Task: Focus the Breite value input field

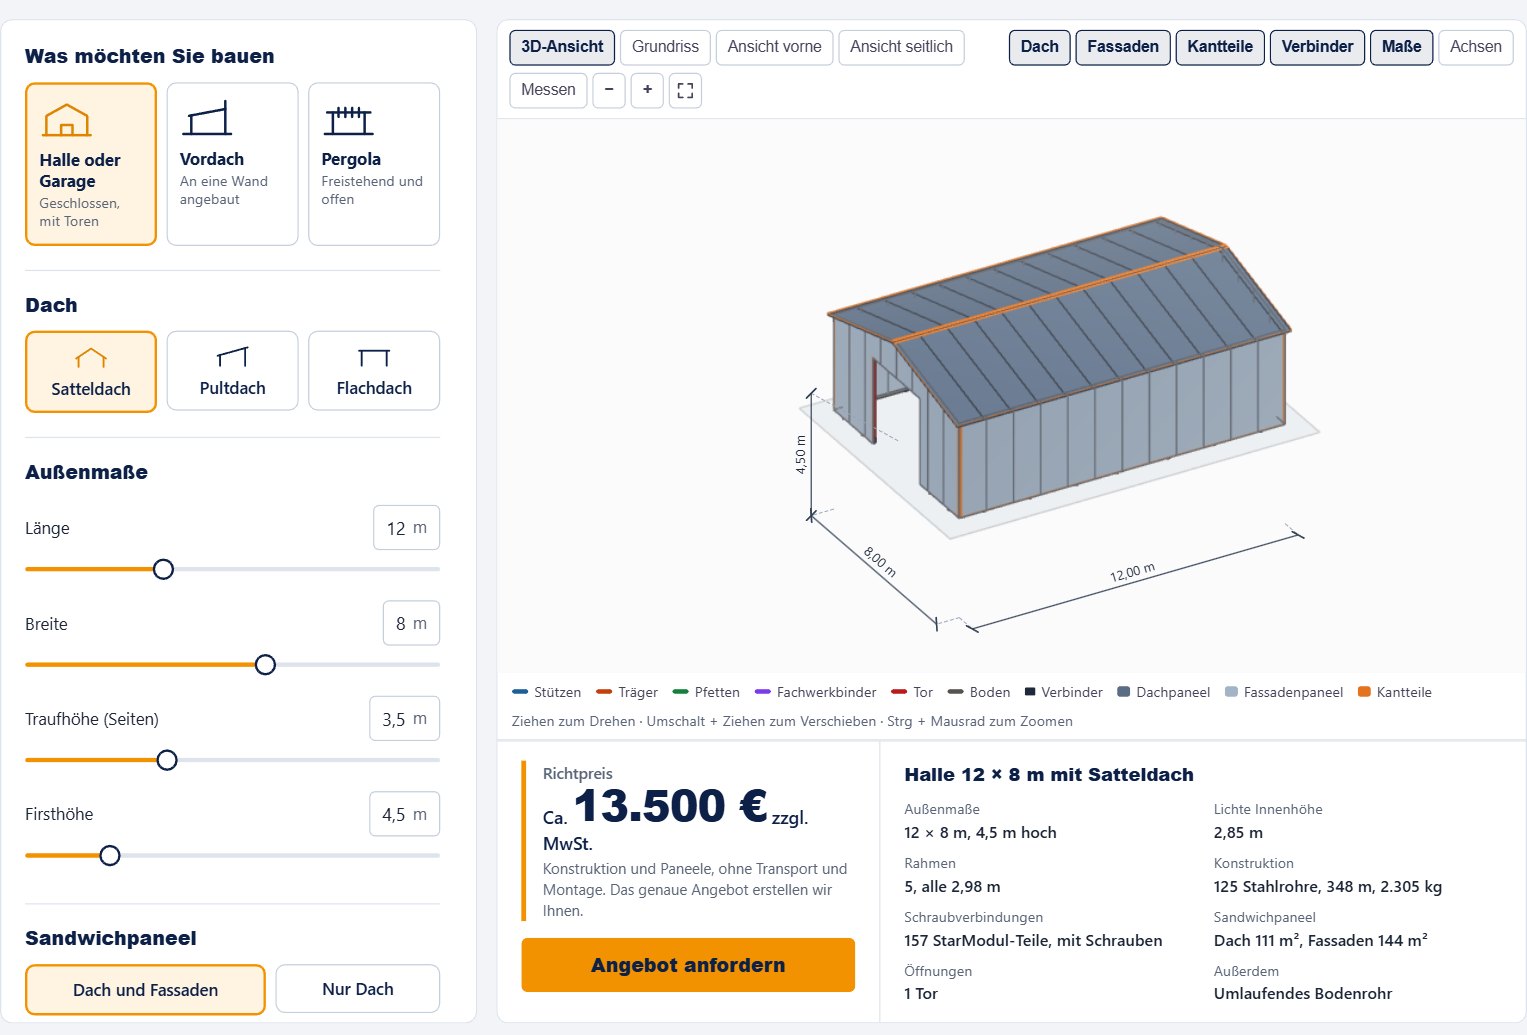Action: click(411, 624)
